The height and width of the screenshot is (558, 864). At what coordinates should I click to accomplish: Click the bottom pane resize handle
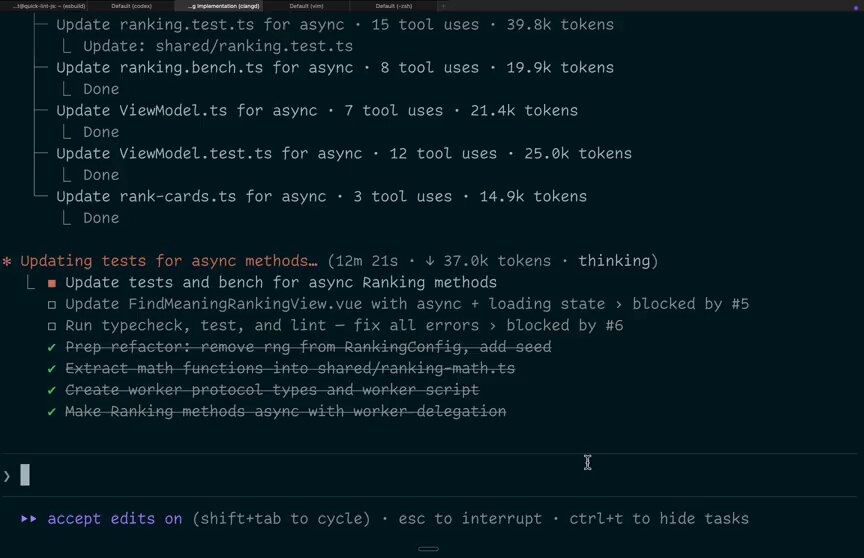coord(428,549)
